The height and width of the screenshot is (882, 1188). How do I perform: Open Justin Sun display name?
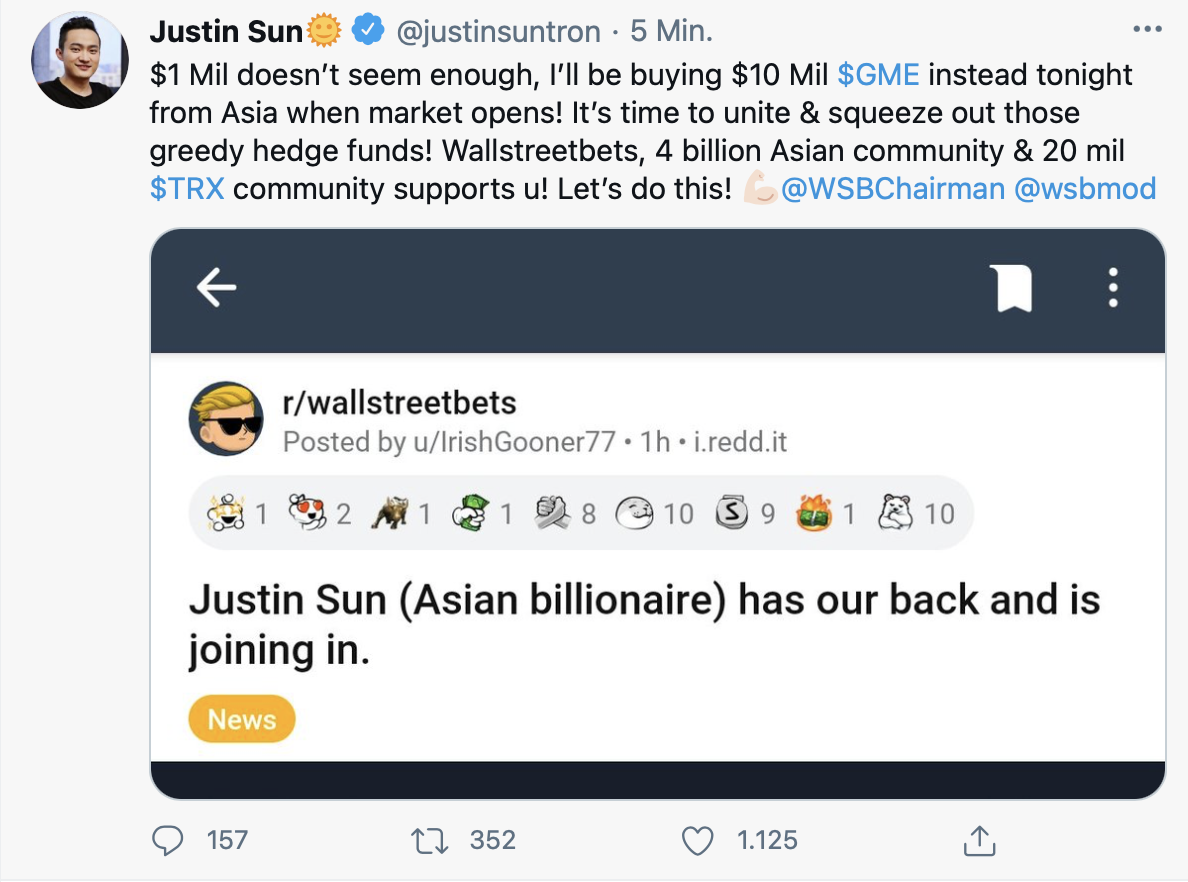click(226, 32)
